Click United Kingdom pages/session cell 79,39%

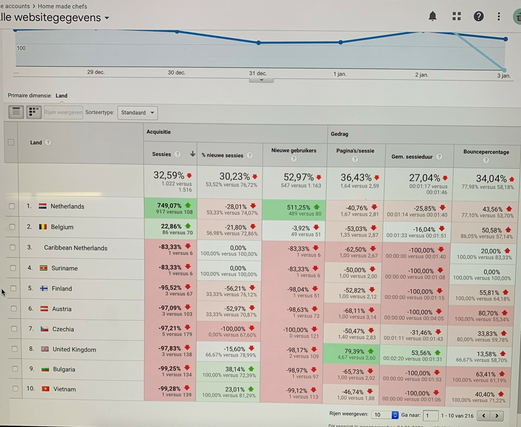click(x=353, y=354)
